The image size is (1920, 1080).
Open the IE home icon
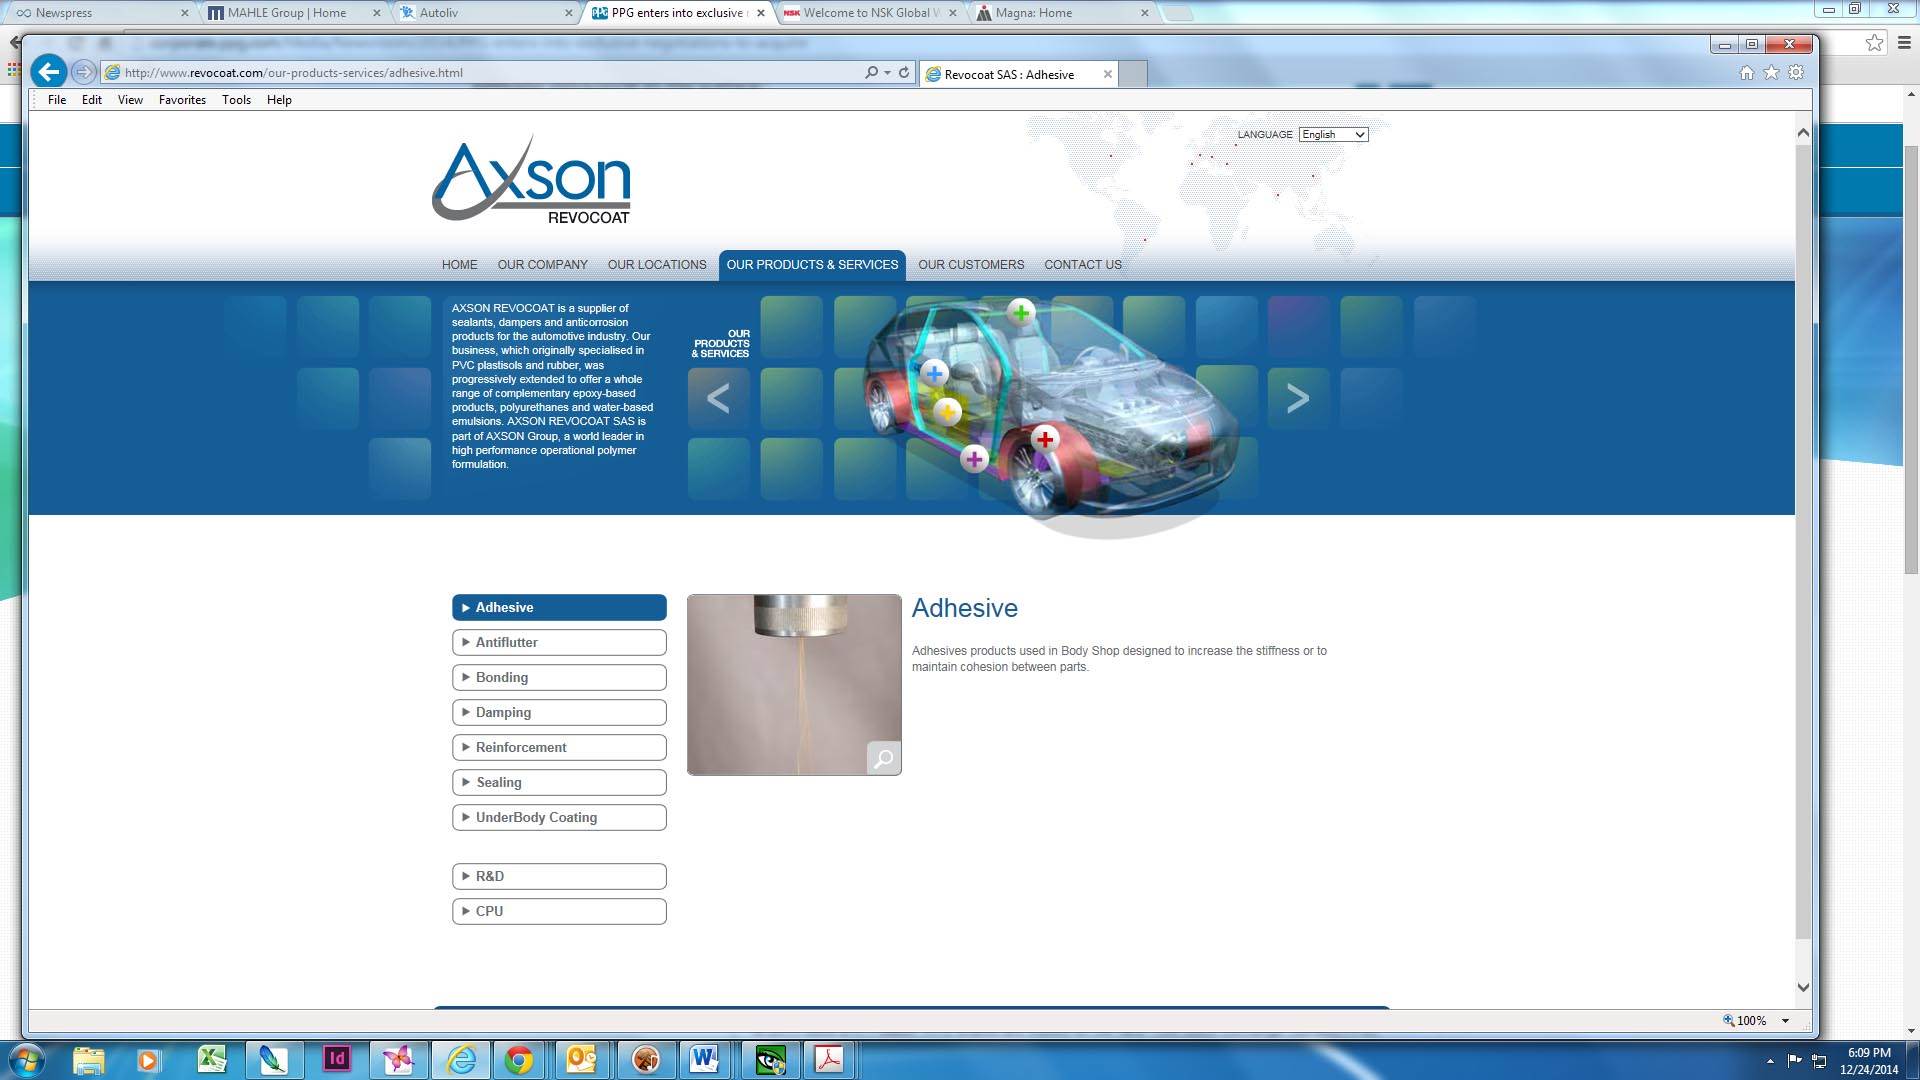(x=1746, y=73)
